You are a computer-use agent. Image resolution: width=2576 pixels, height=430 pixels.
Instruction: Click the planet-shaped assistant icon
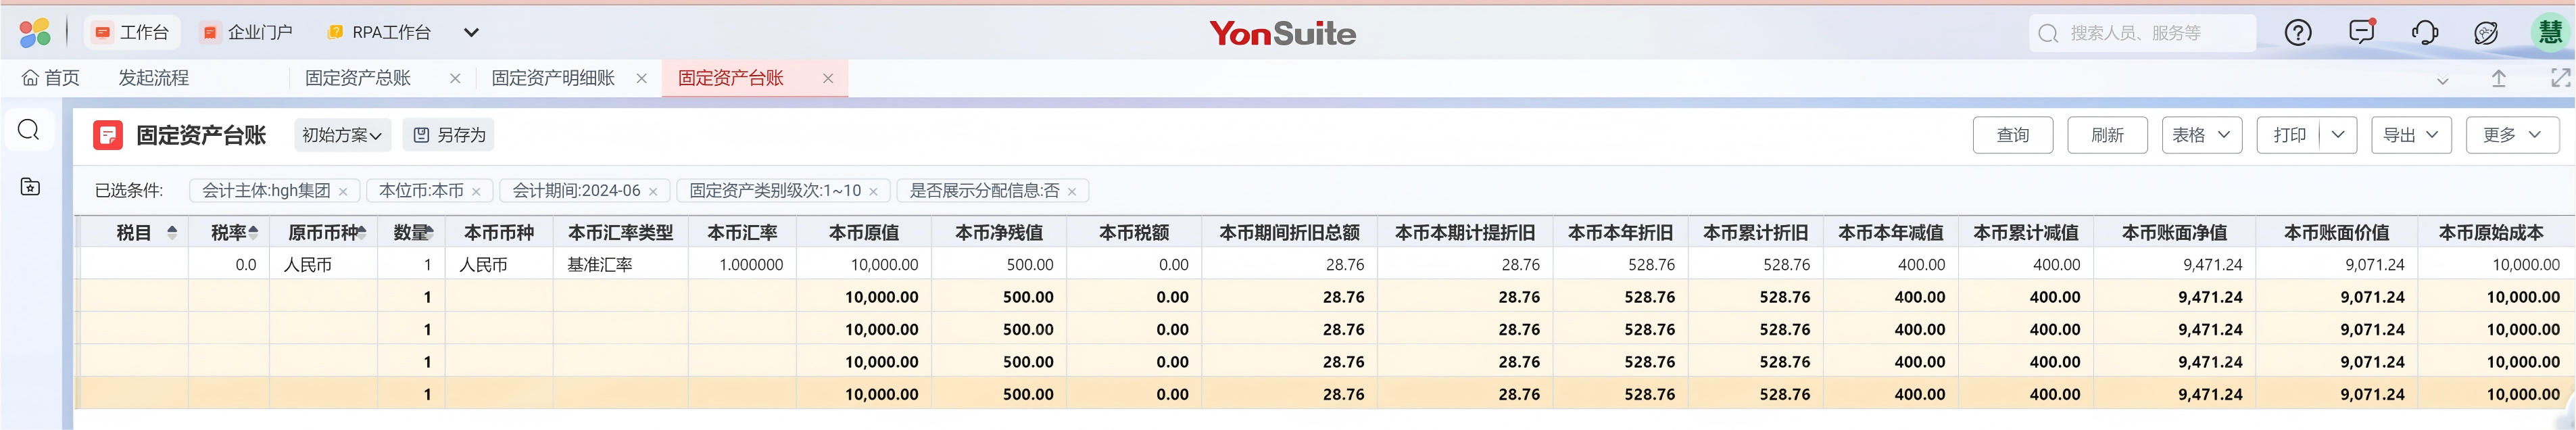pyautogui.click(x=2486, y=33)
